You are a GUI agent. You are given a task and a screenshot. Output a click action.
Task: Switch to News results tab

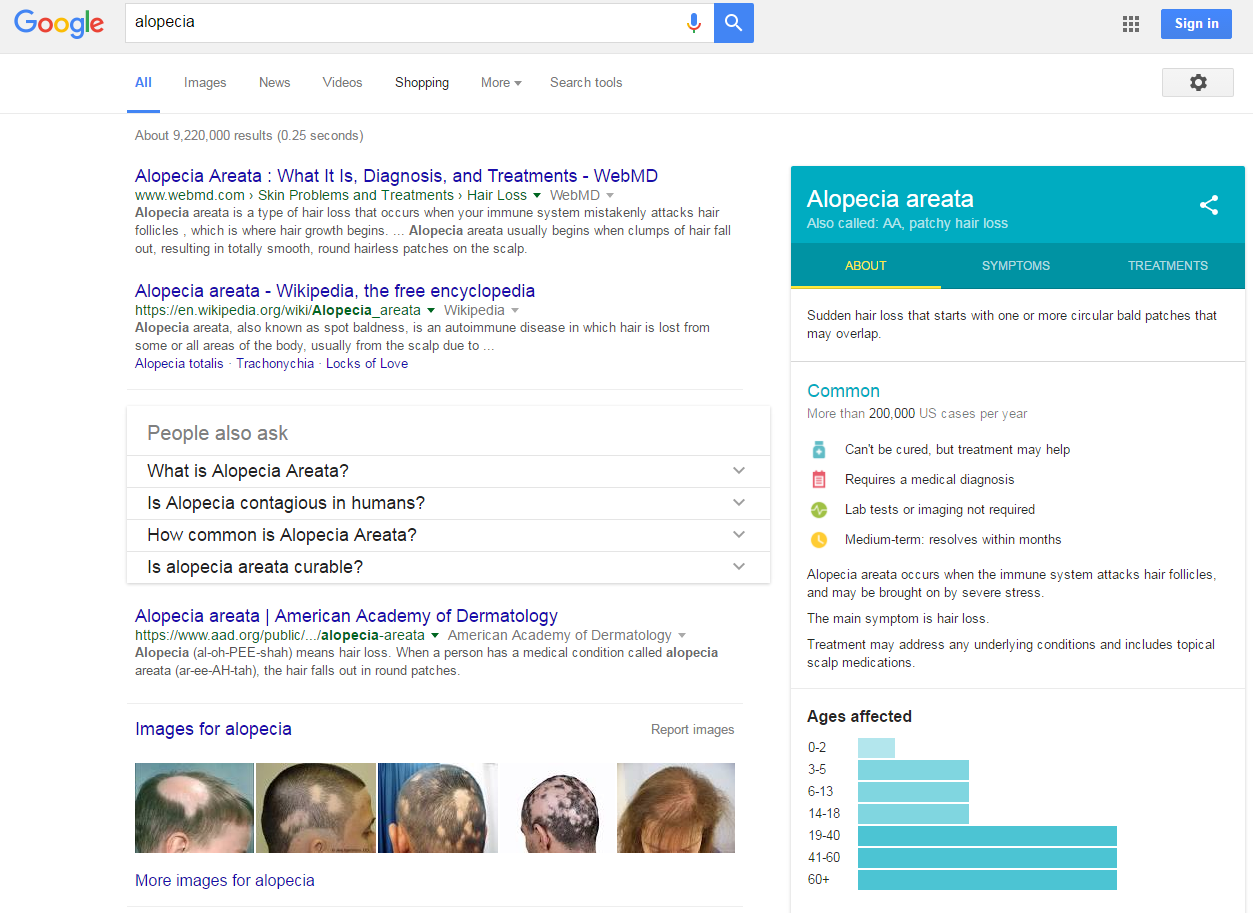pos(274,83)
